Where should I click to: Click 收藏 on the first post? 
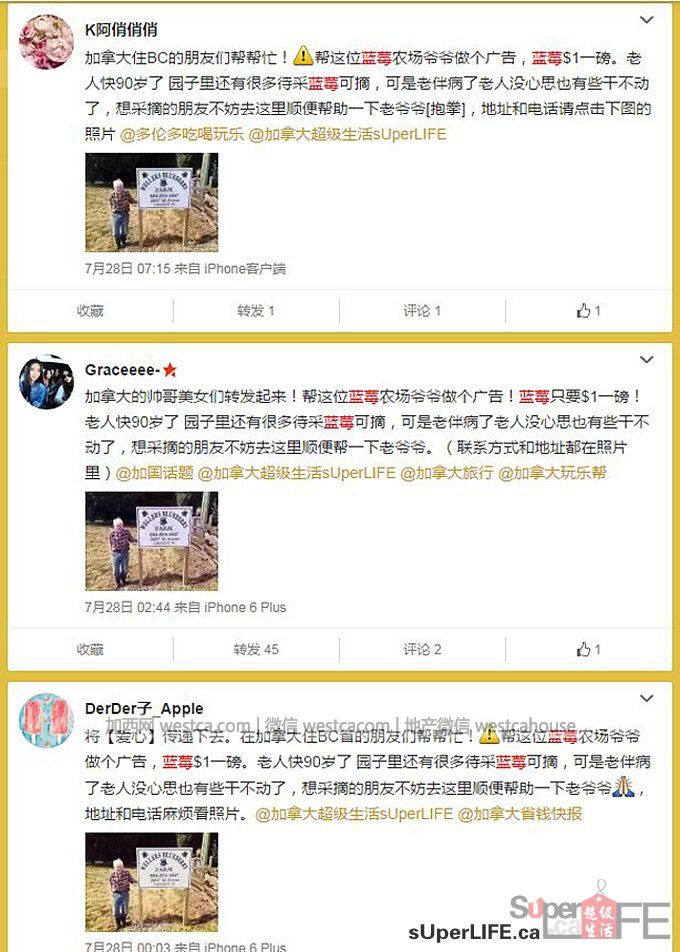point(90,311)
